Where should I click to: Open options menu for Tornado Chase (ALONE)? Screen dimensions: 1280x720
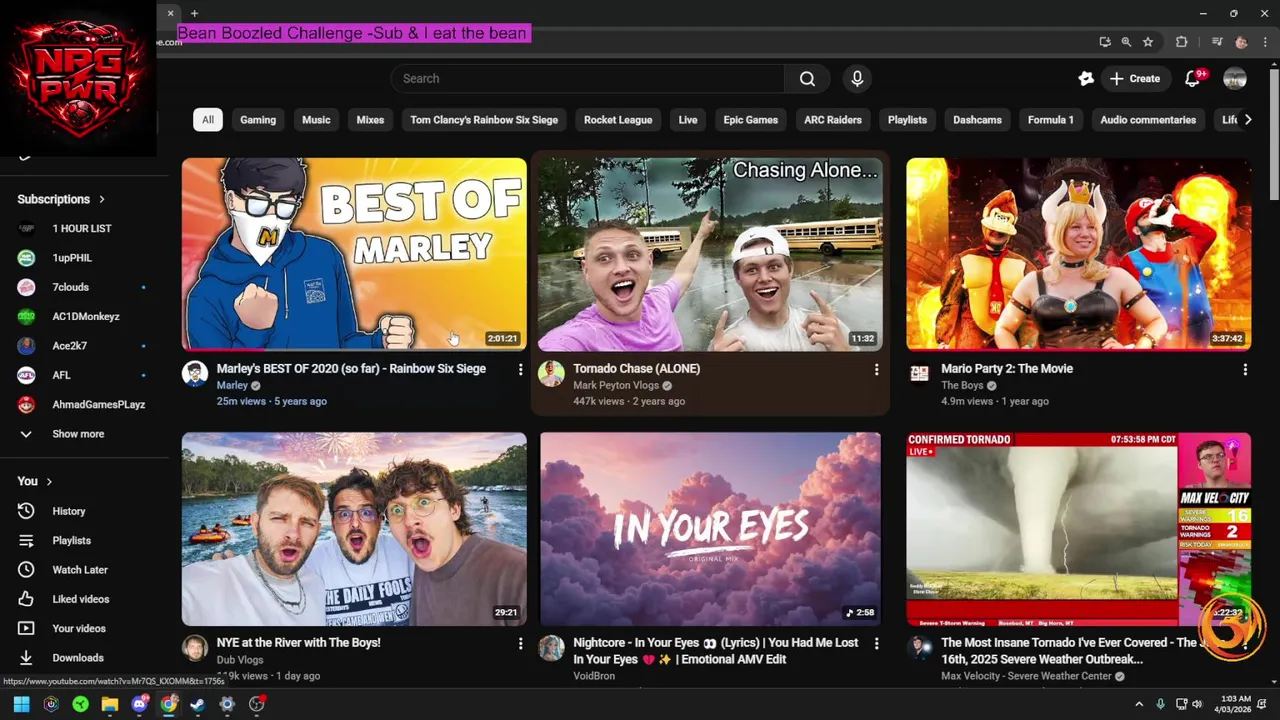tap(876, 370)
